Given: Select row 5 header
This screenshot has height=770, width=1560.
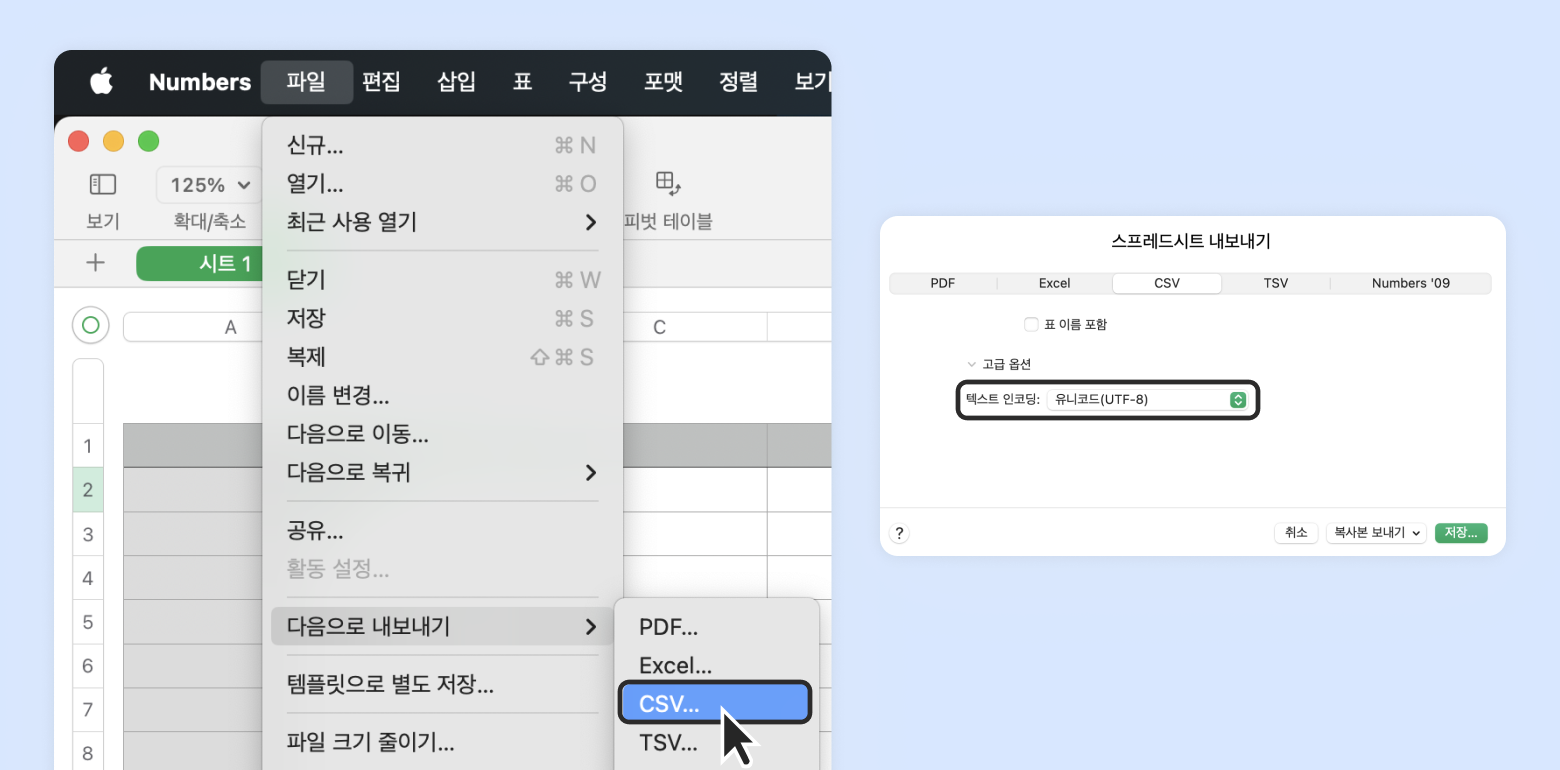Looking at the screenshot, I should [88, 622].
